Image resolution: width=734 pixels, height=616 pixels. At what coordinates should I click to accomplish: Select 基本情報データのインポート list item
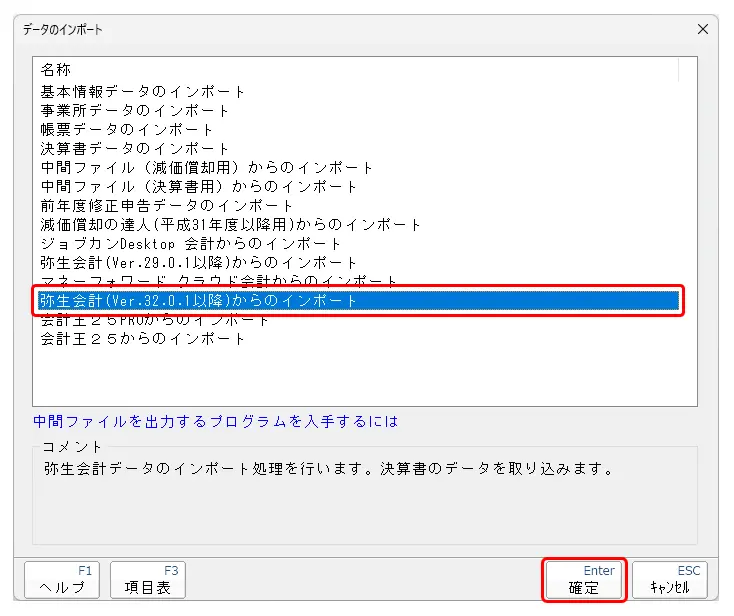143,91
